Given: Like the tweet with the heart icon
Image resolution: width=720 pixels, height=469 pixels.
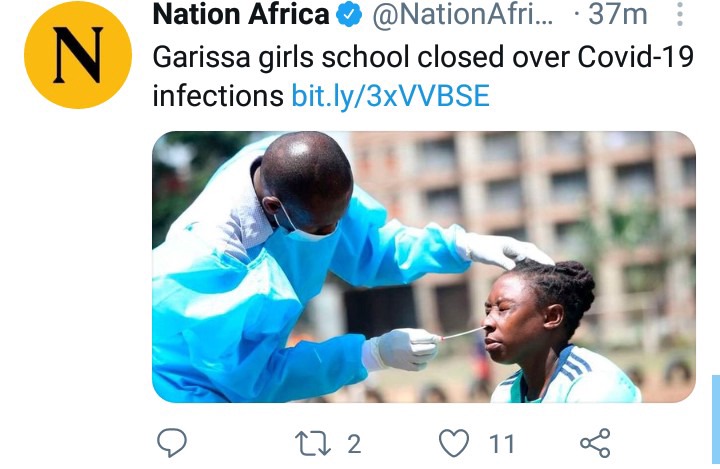Looking at the screenshot, I should click(454, 443).
